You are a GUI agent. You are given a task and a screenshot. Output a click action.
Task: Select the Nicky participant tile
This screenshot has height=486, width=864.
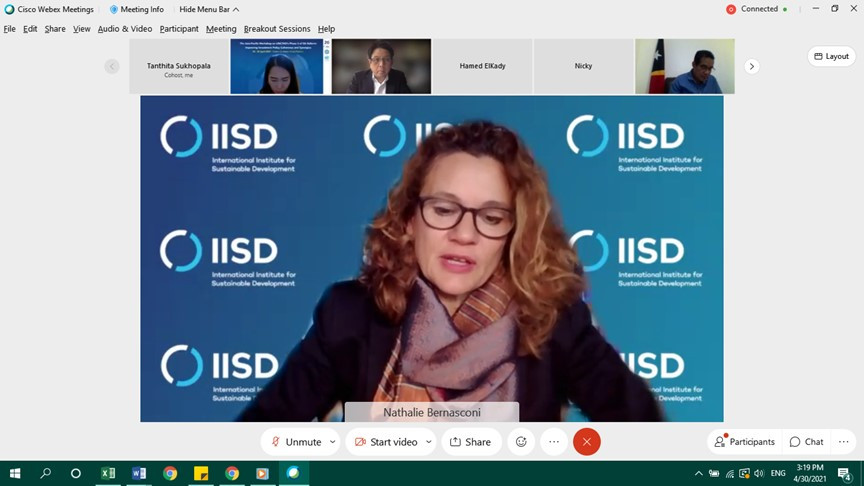pos(584,66)
